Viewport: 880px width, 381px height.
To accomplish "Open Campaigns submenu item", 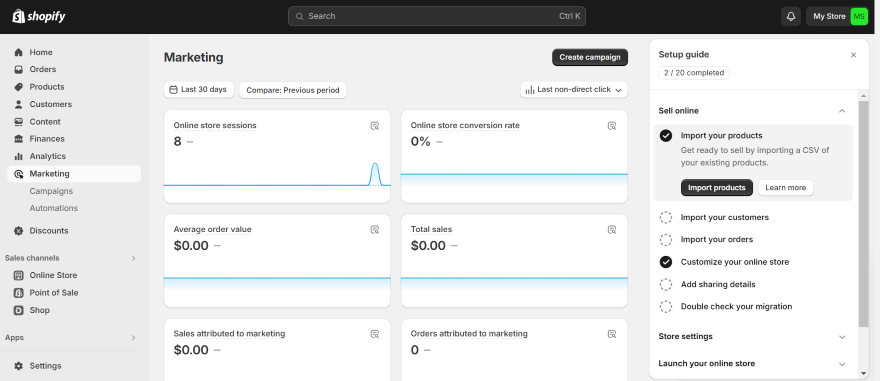I will coord(51,191).
